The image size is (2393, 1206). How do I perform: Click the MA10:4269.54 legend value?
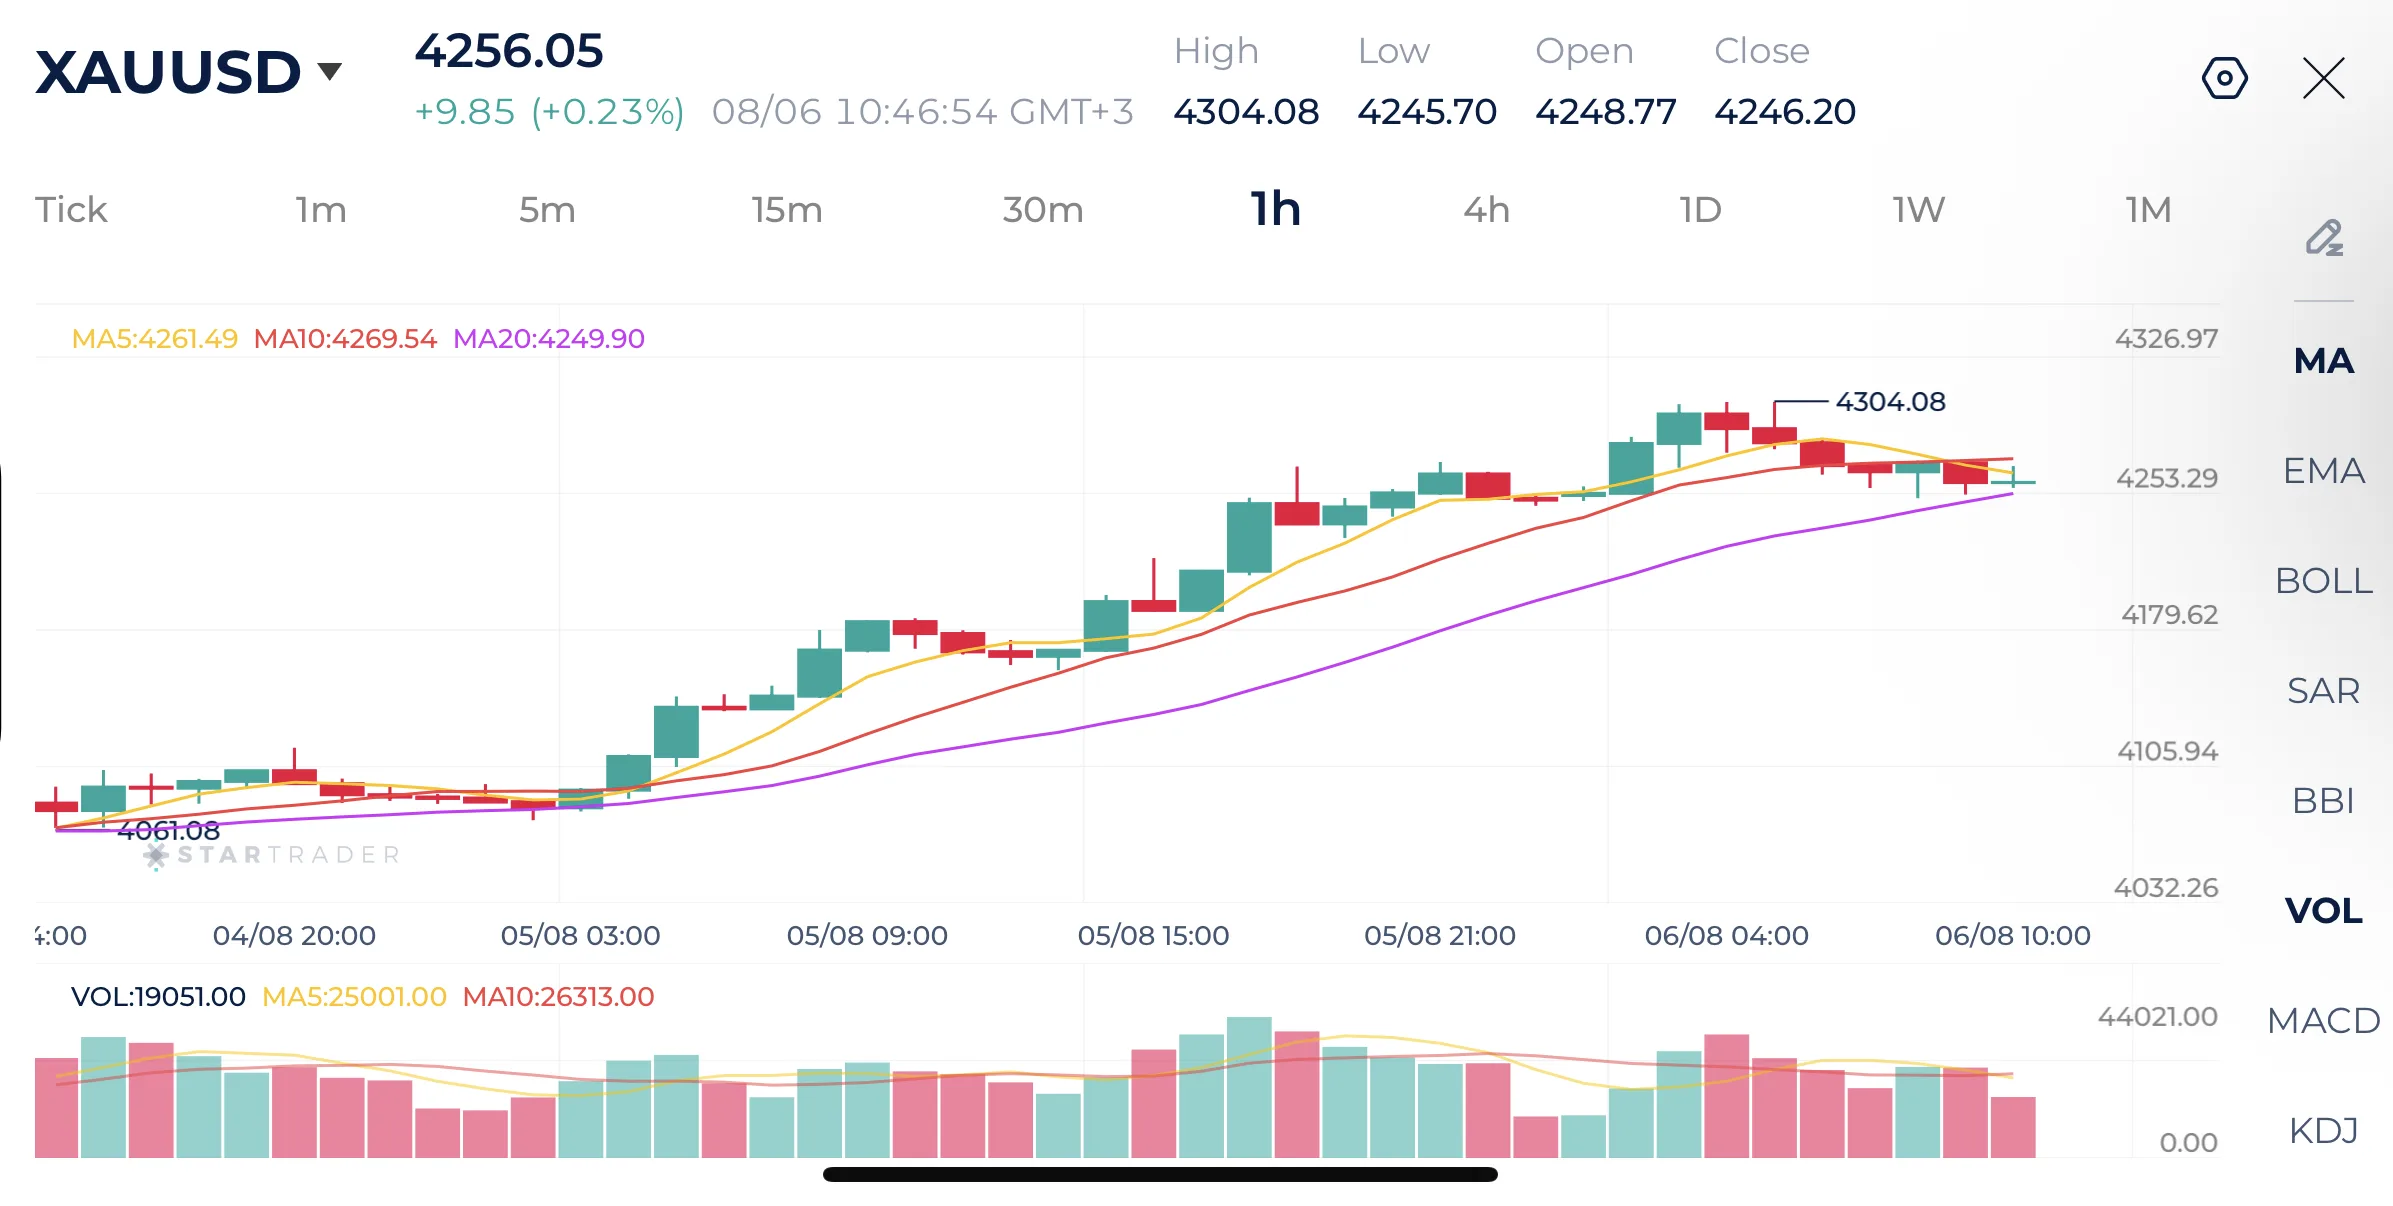(345, 339)
